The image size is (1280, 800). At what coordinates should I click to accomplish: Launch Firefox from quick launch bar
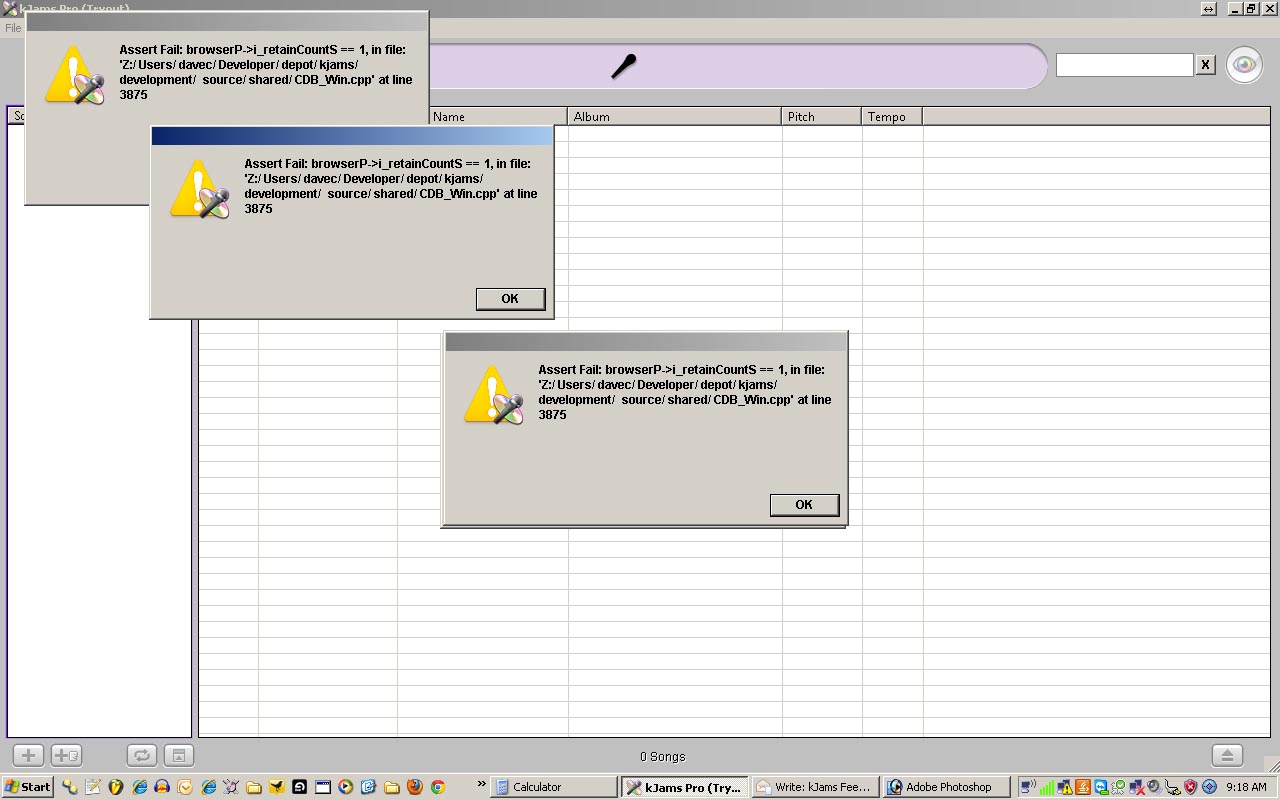pyautogui.click(x=414, y=787)
